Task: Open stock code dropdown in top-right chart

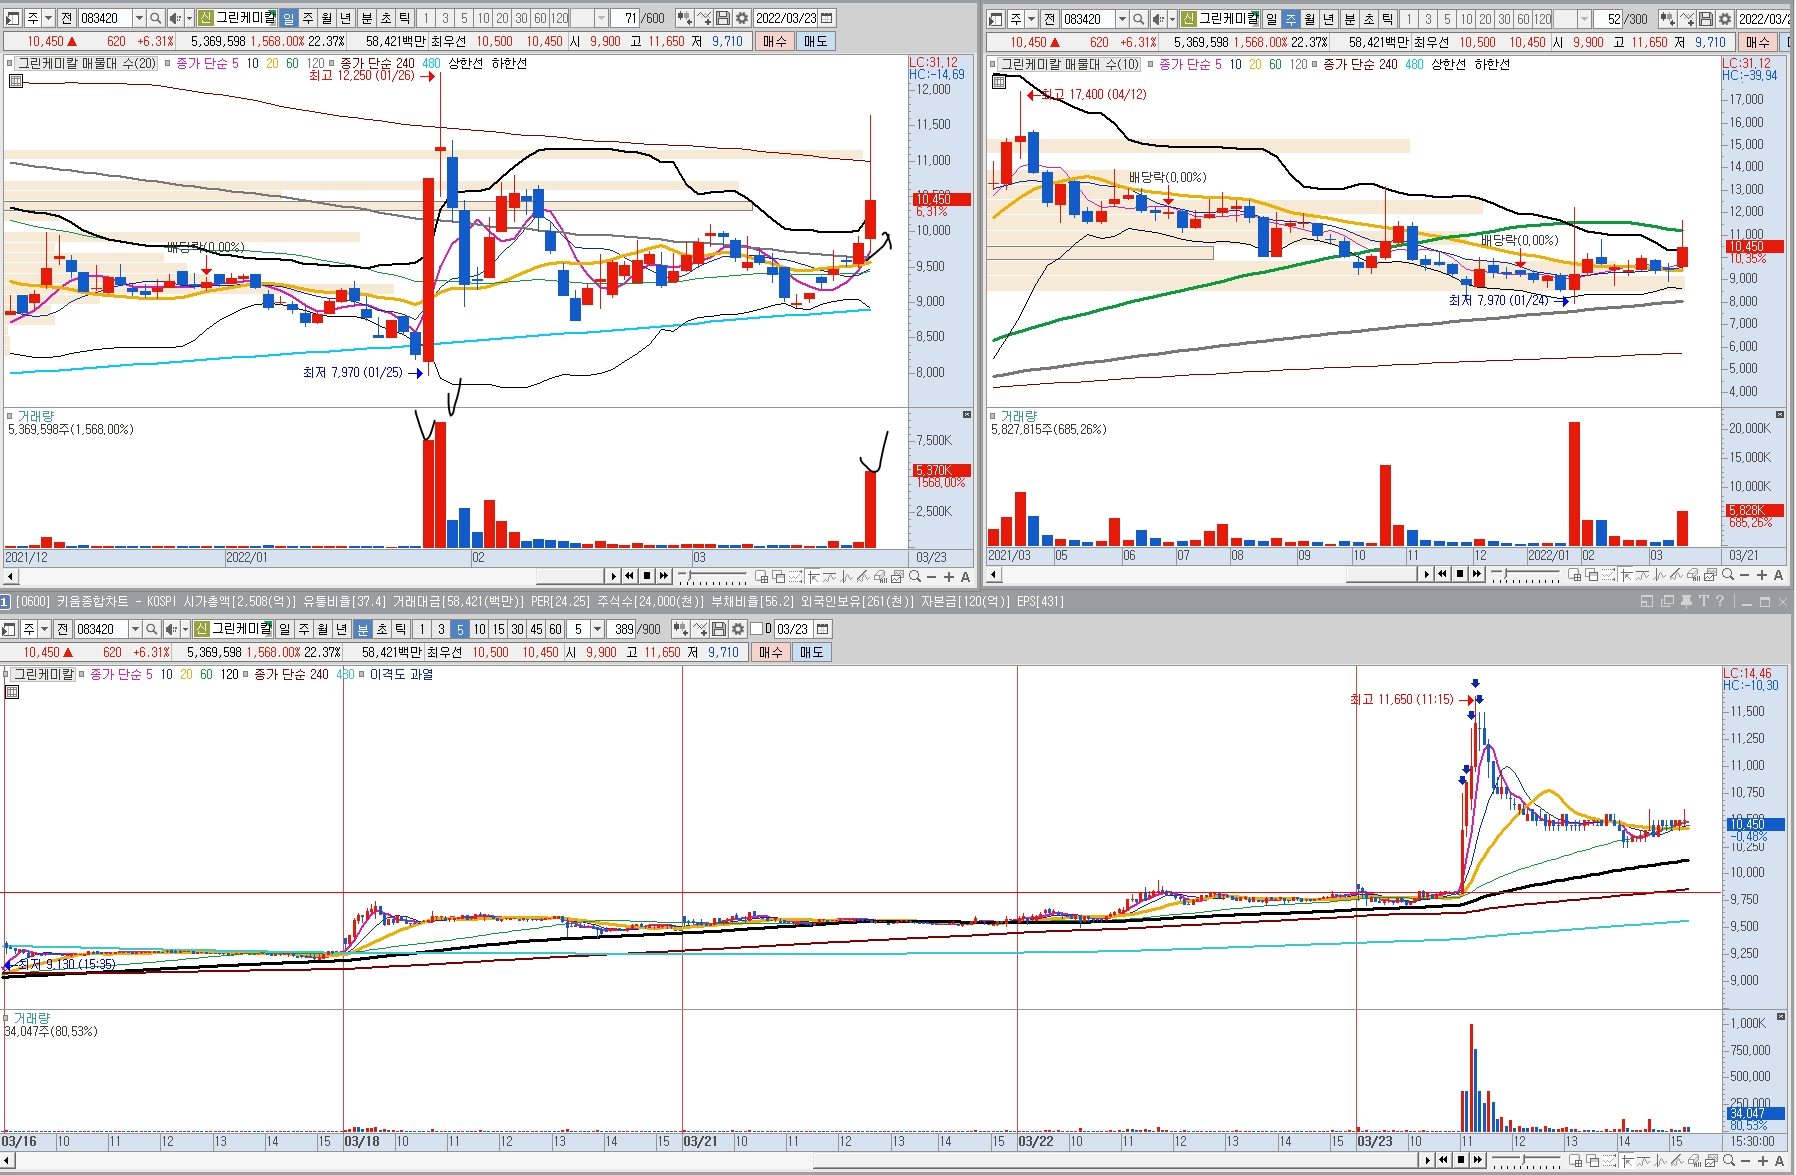Action: click(1122, 19)
